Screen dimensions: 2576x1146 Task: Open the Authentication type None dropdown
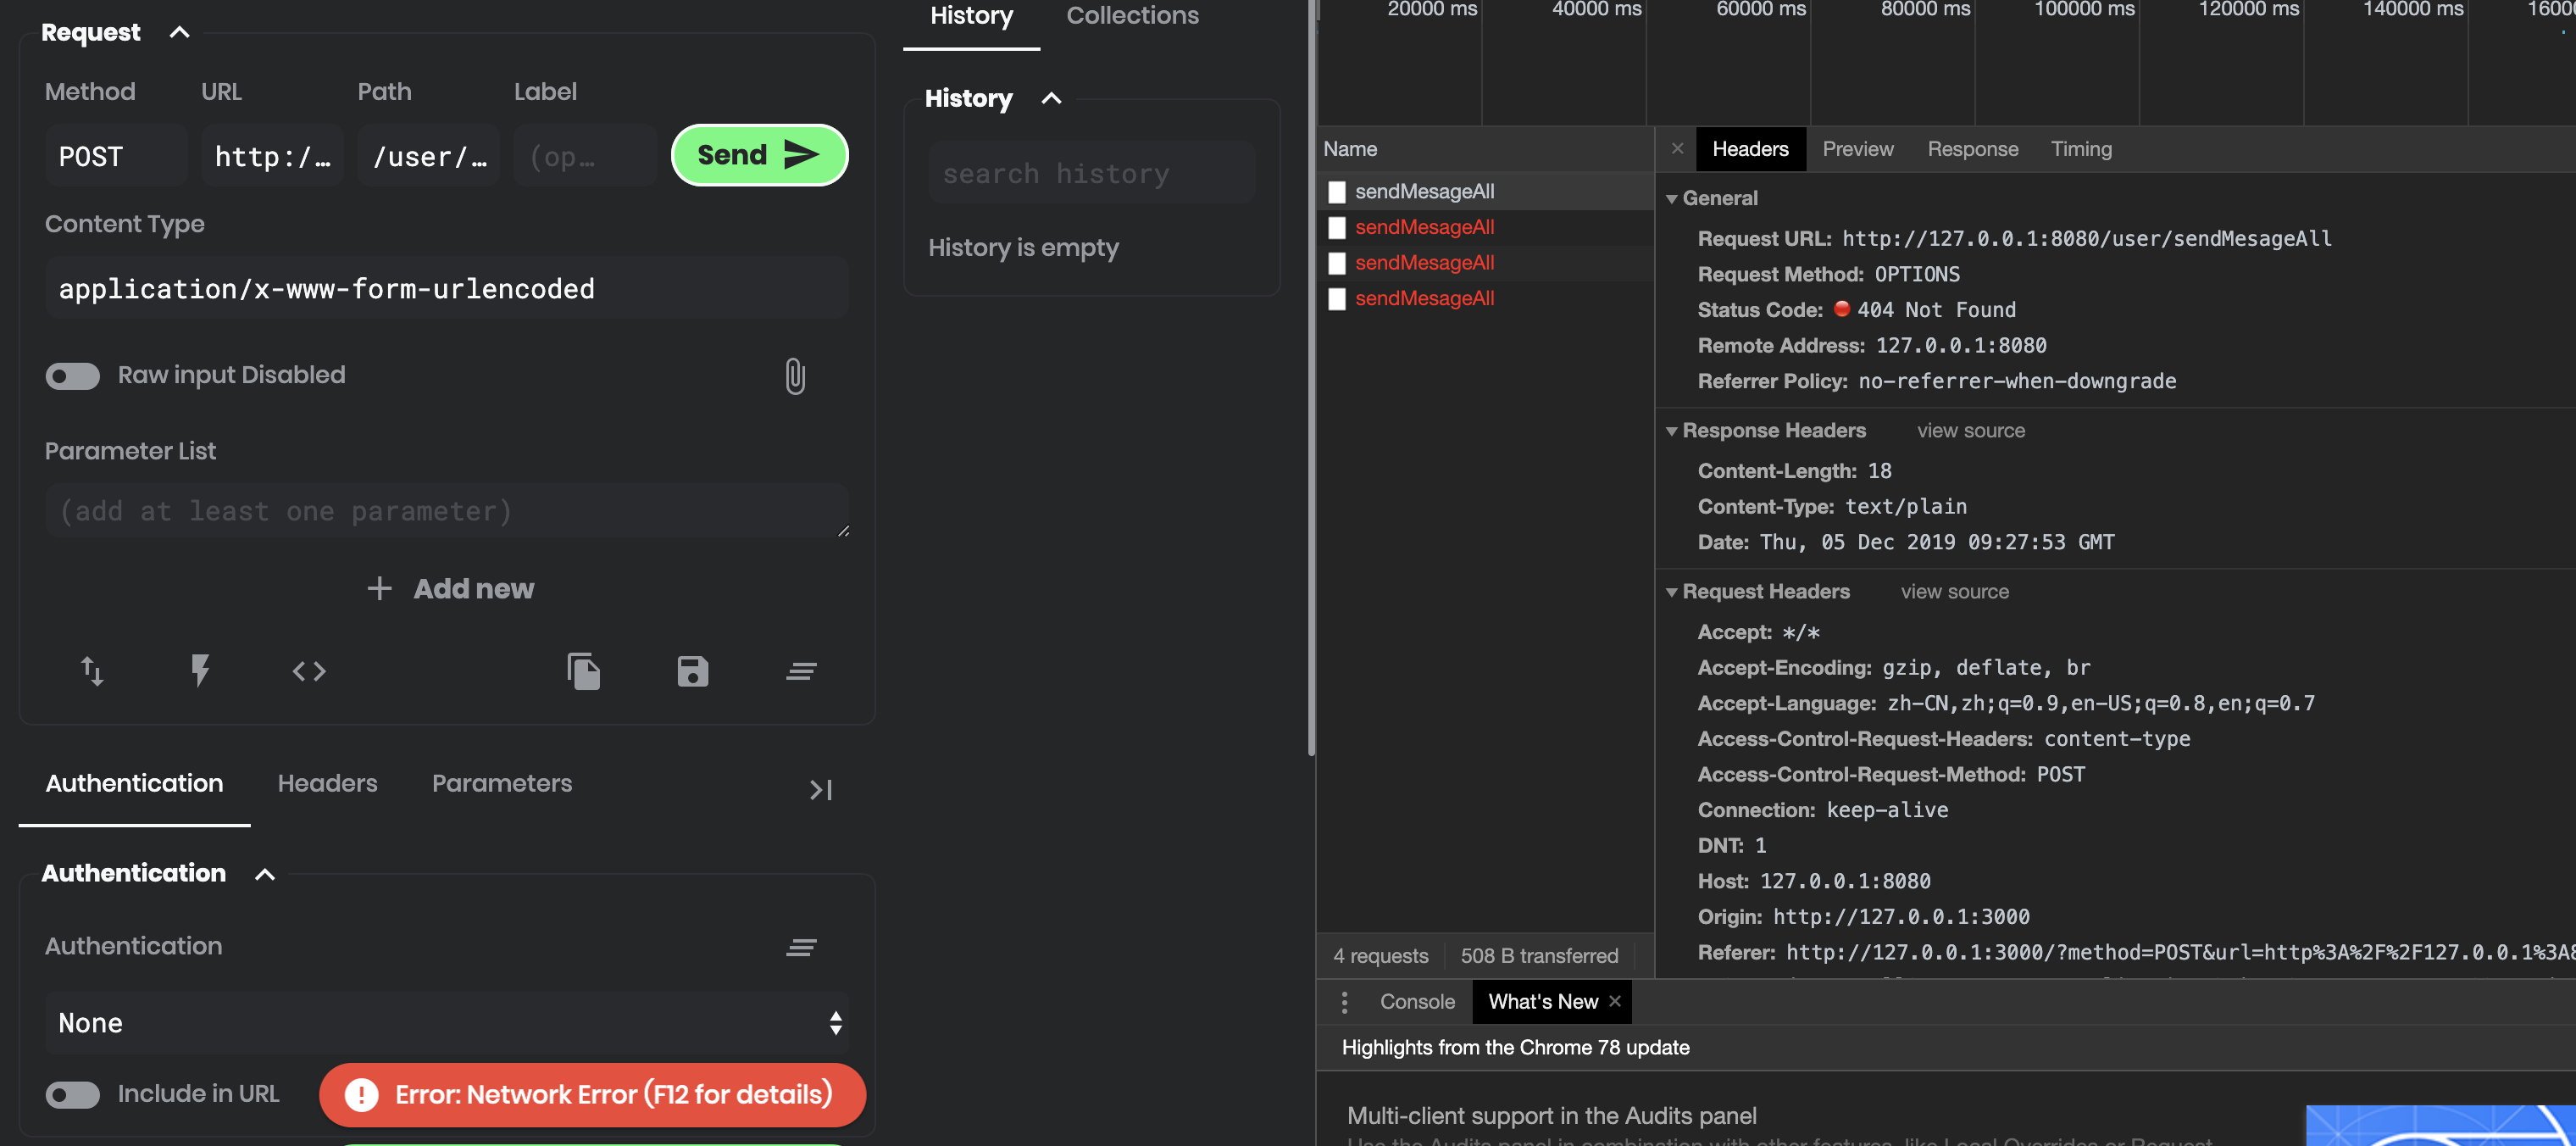point(446,1023)
